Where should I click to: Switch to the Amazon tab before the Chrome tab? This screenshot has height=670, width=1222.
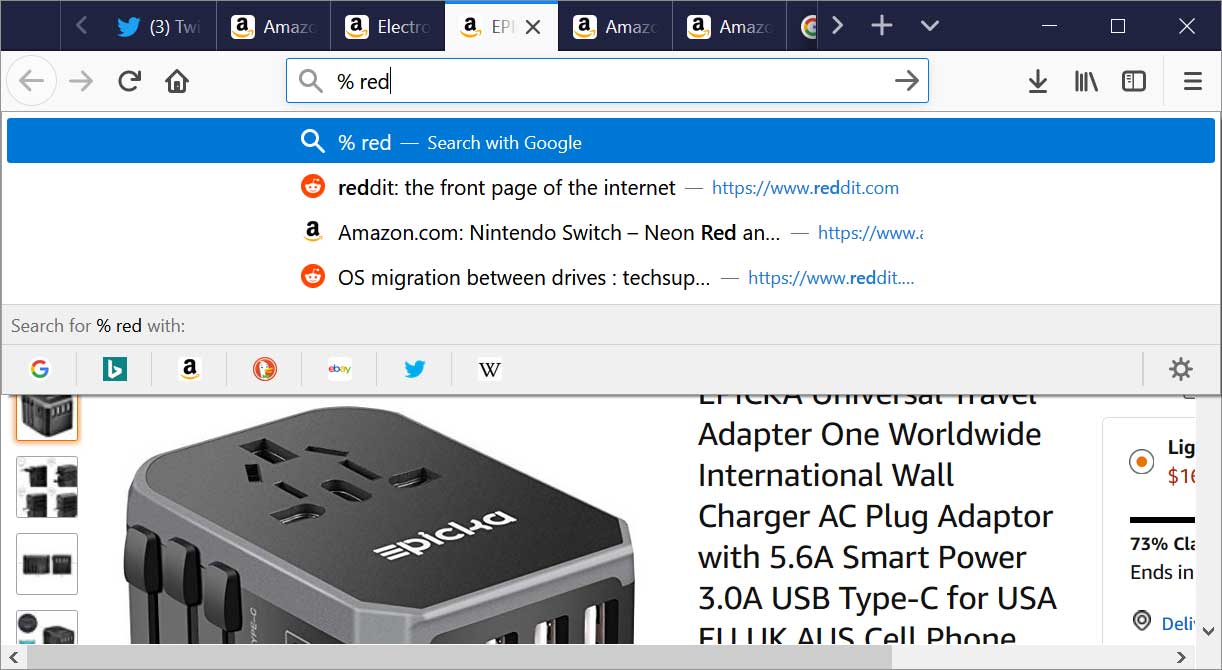tap(729, 27)
